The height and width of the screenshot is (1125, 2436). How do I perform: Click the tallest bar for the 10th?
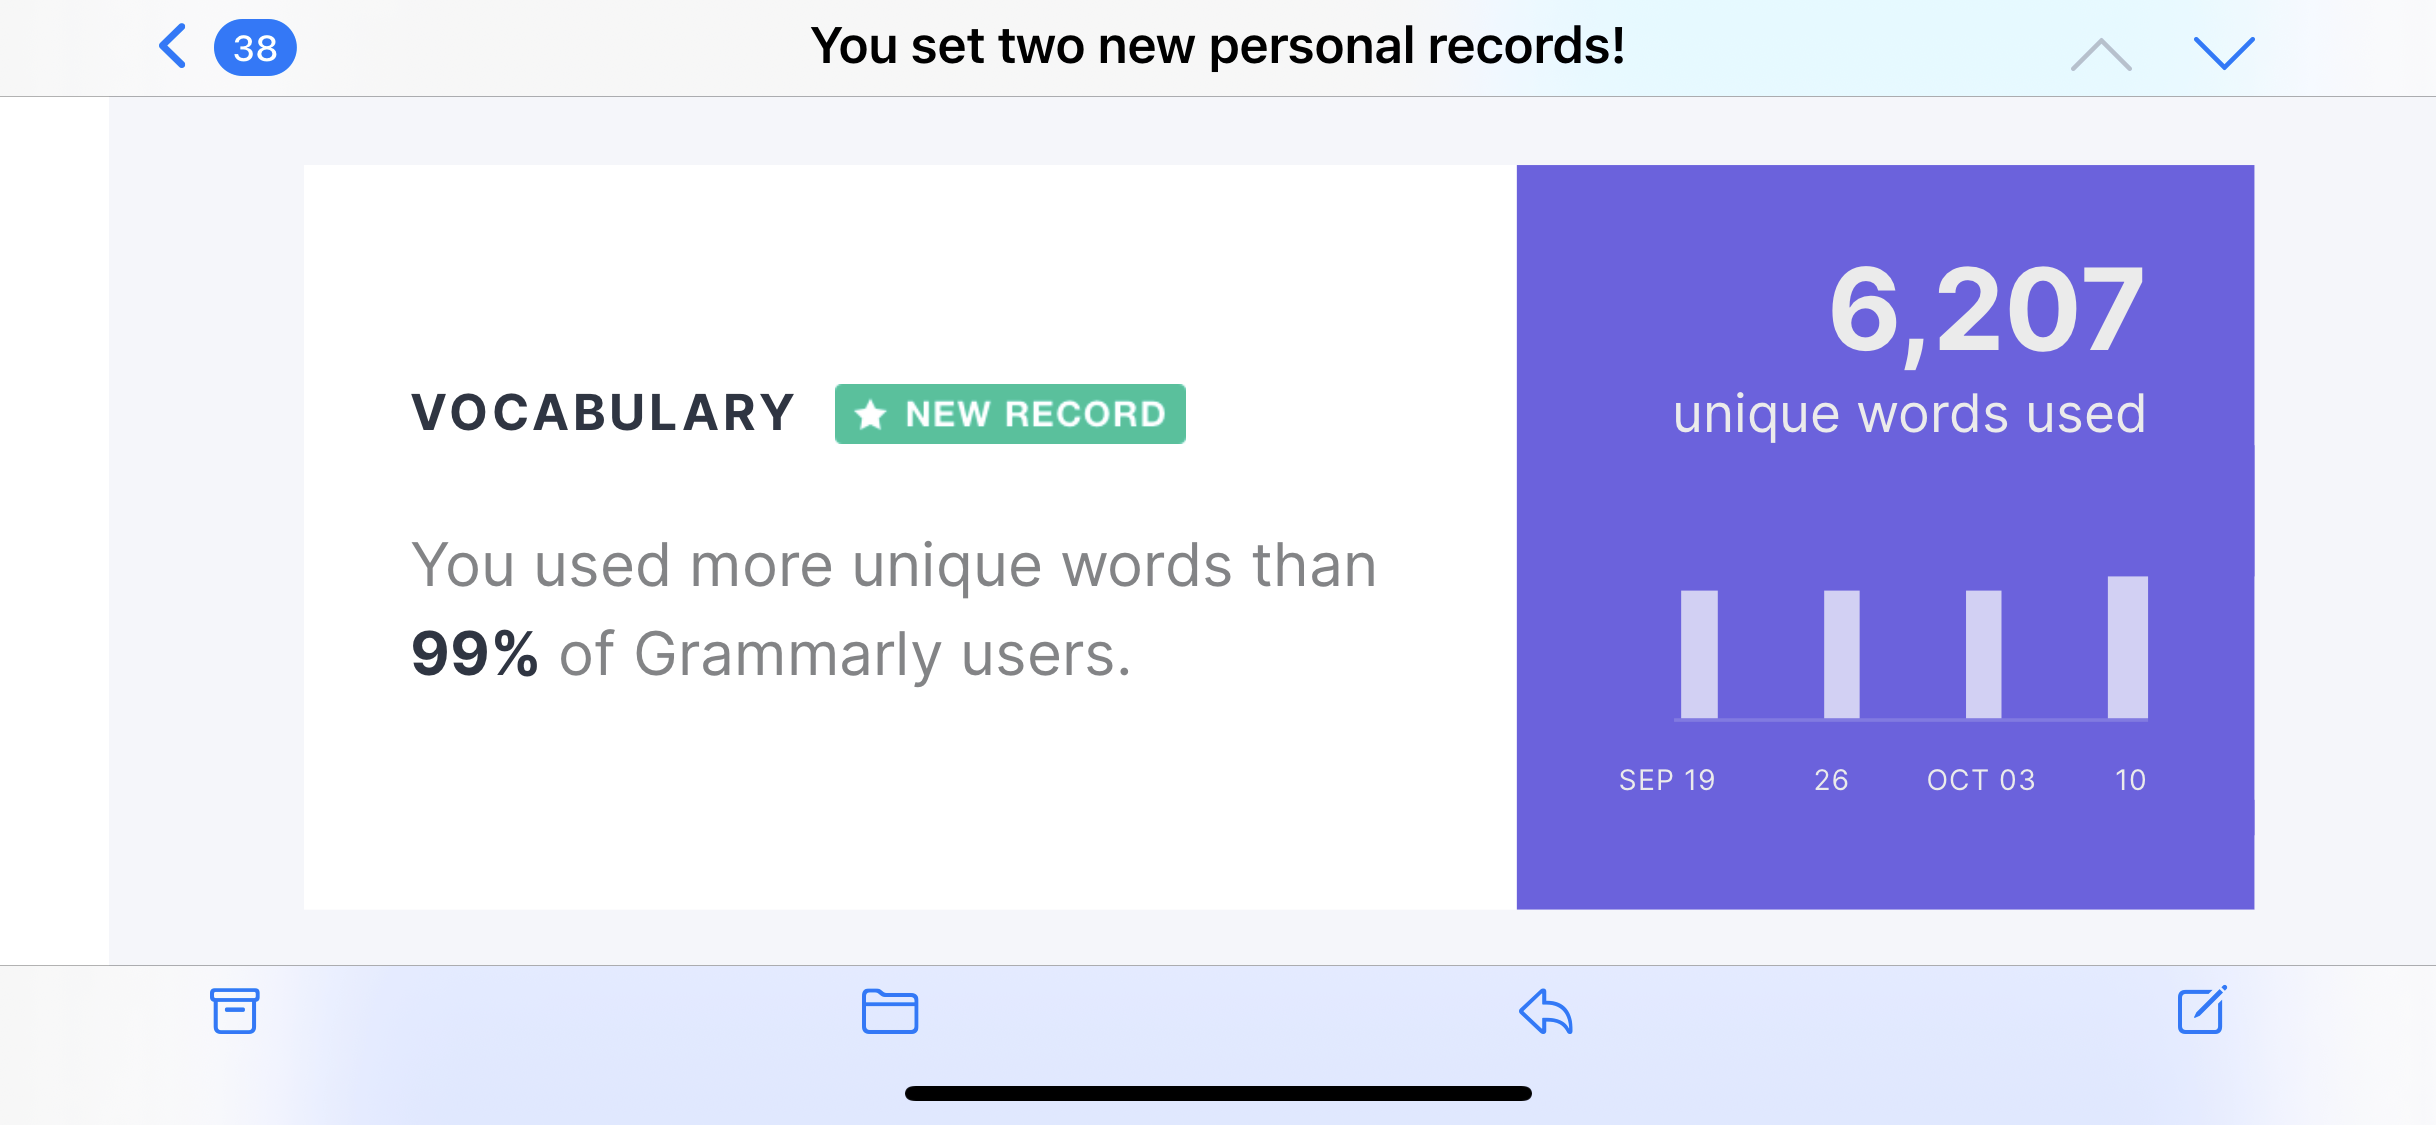pos(2127,647)
